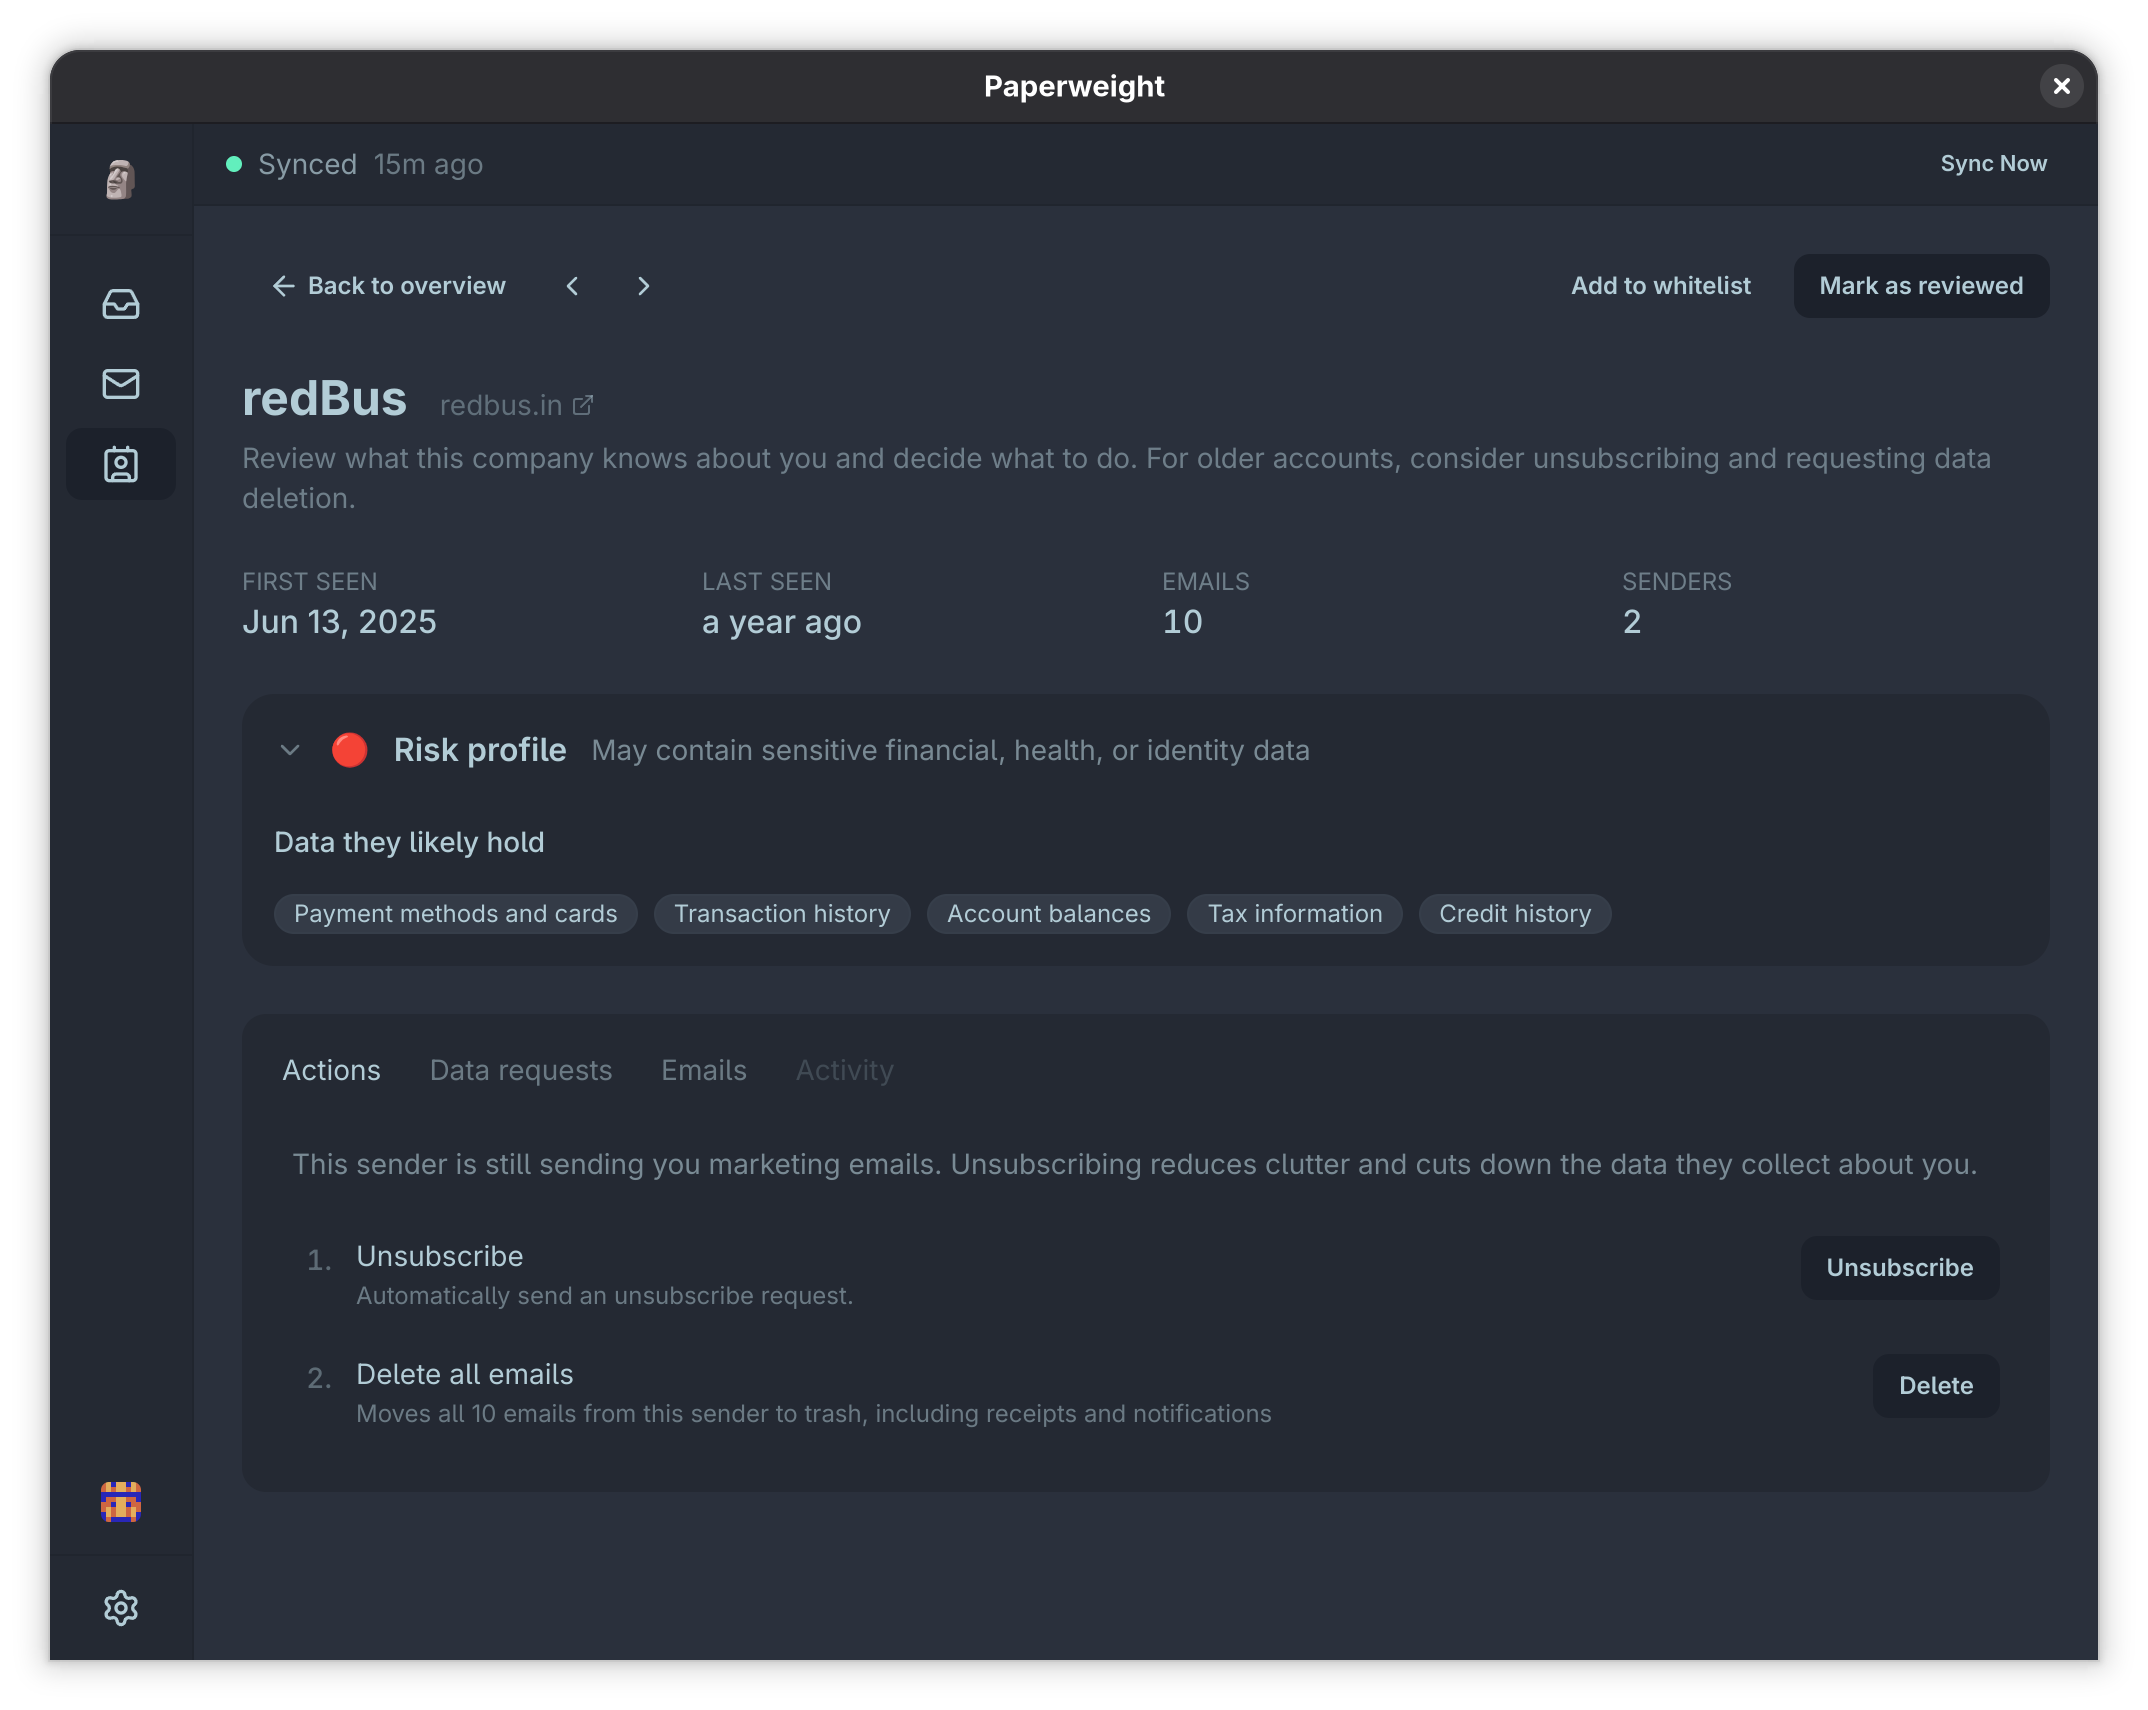This screenshot has width=2148, height=1710.
Task: Go back to overview
Action: coord(389,286)
